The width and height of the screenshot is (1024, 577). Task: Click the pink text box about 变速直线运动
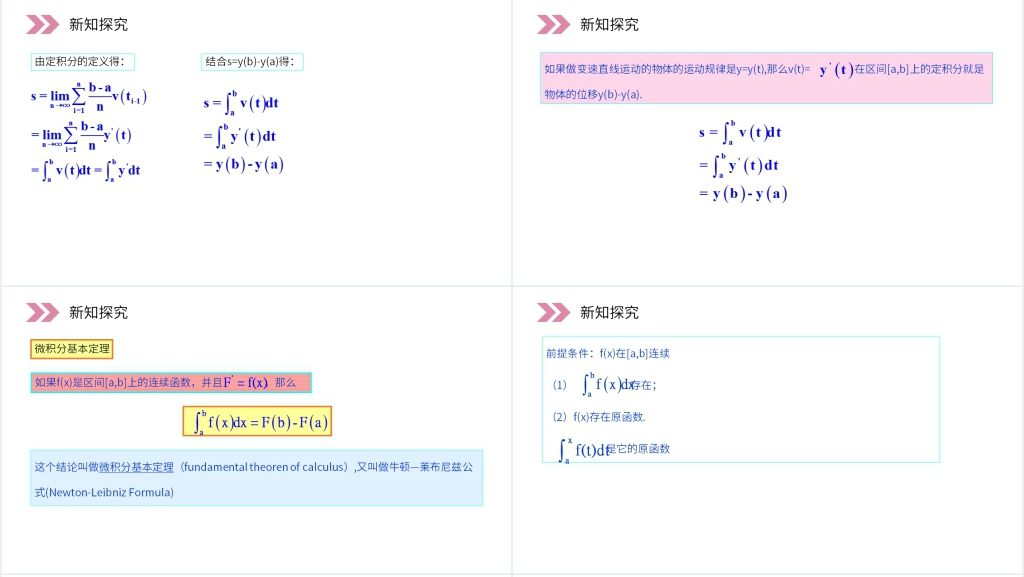coord(766,79)
